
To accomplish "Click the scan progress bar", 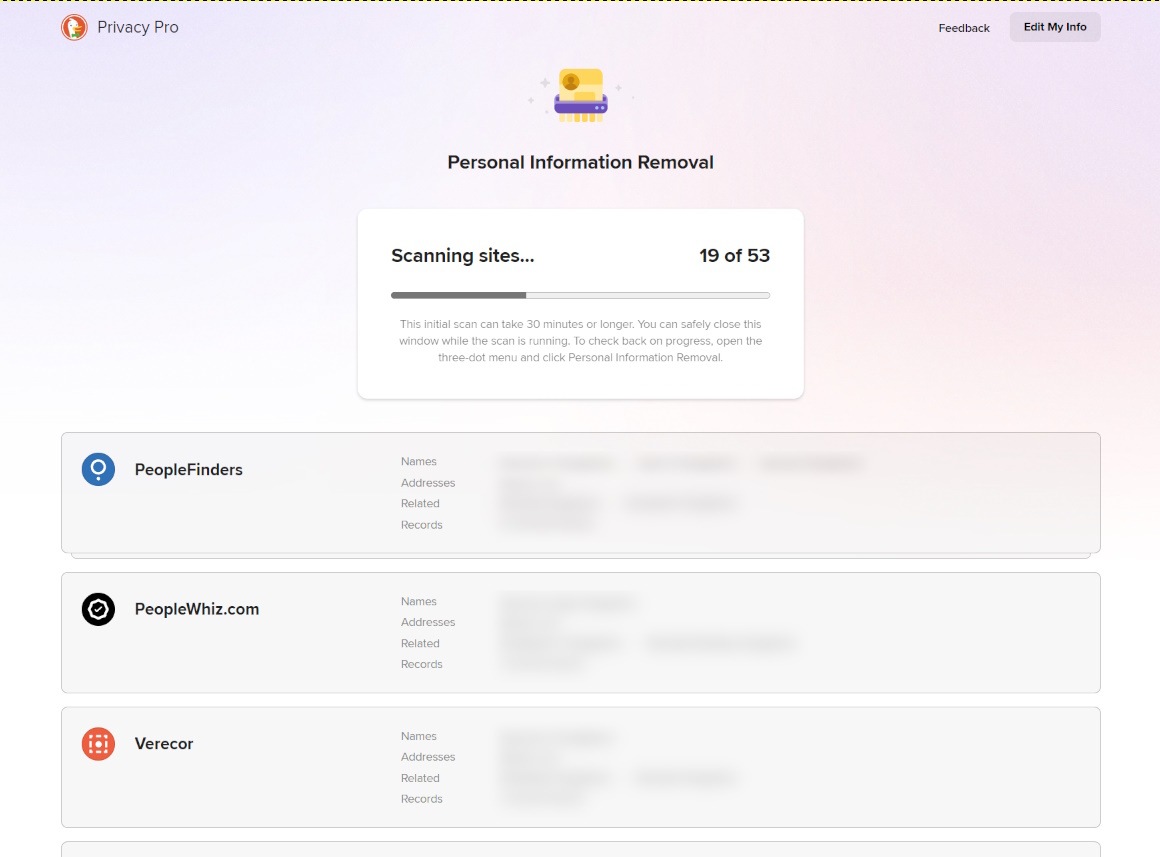I will 580,295.
